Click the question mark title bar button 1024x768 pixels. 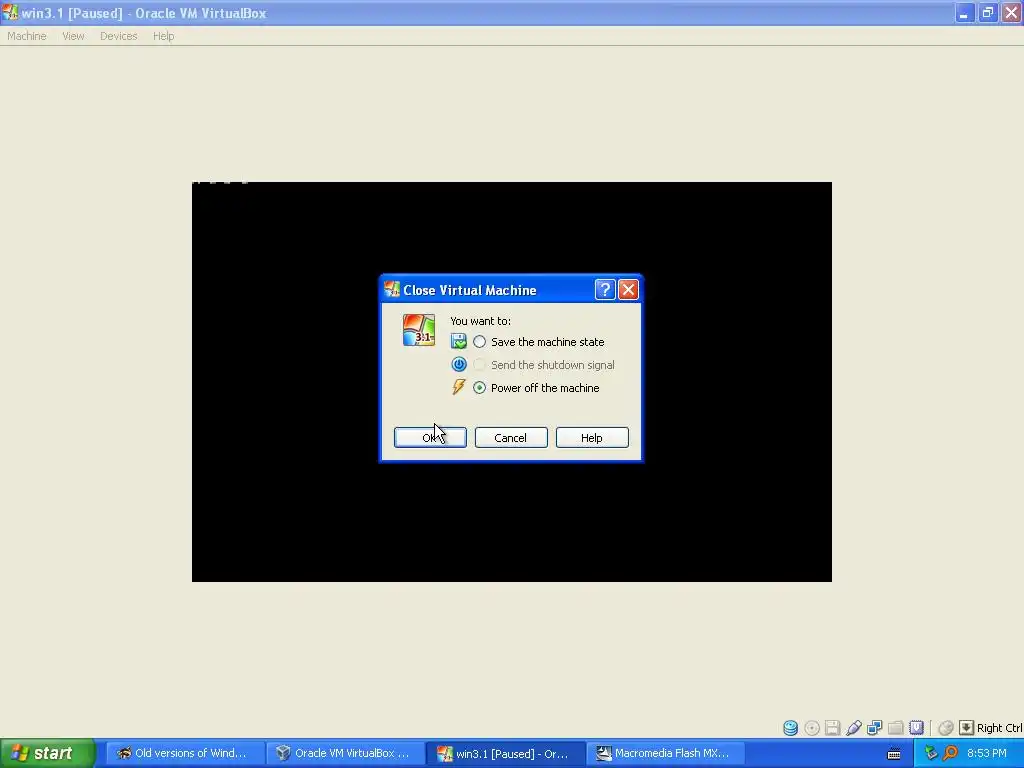coord(605,289)
